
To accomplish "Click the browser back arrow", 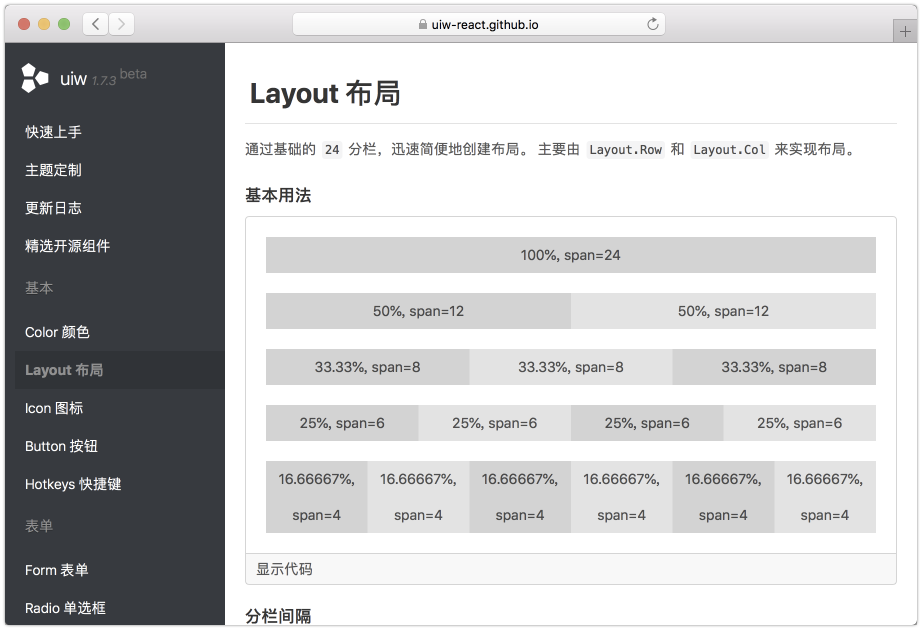I will (x=96, y=24).
